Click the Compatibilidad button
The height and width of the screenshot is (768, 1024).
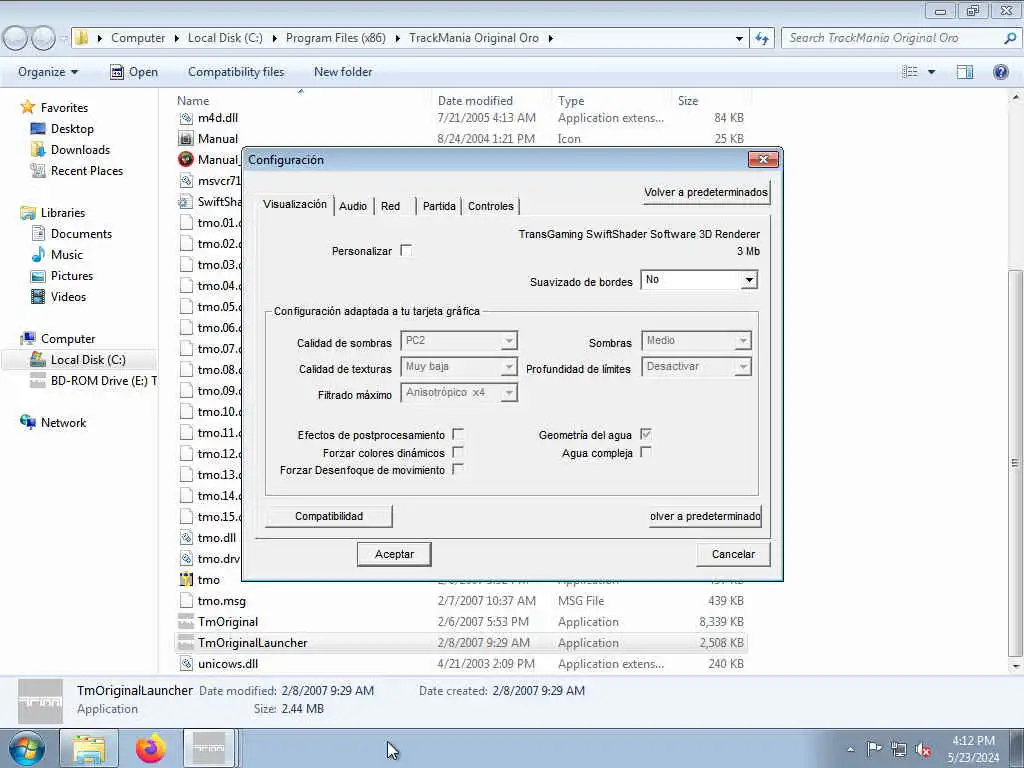tap(328, 516)
